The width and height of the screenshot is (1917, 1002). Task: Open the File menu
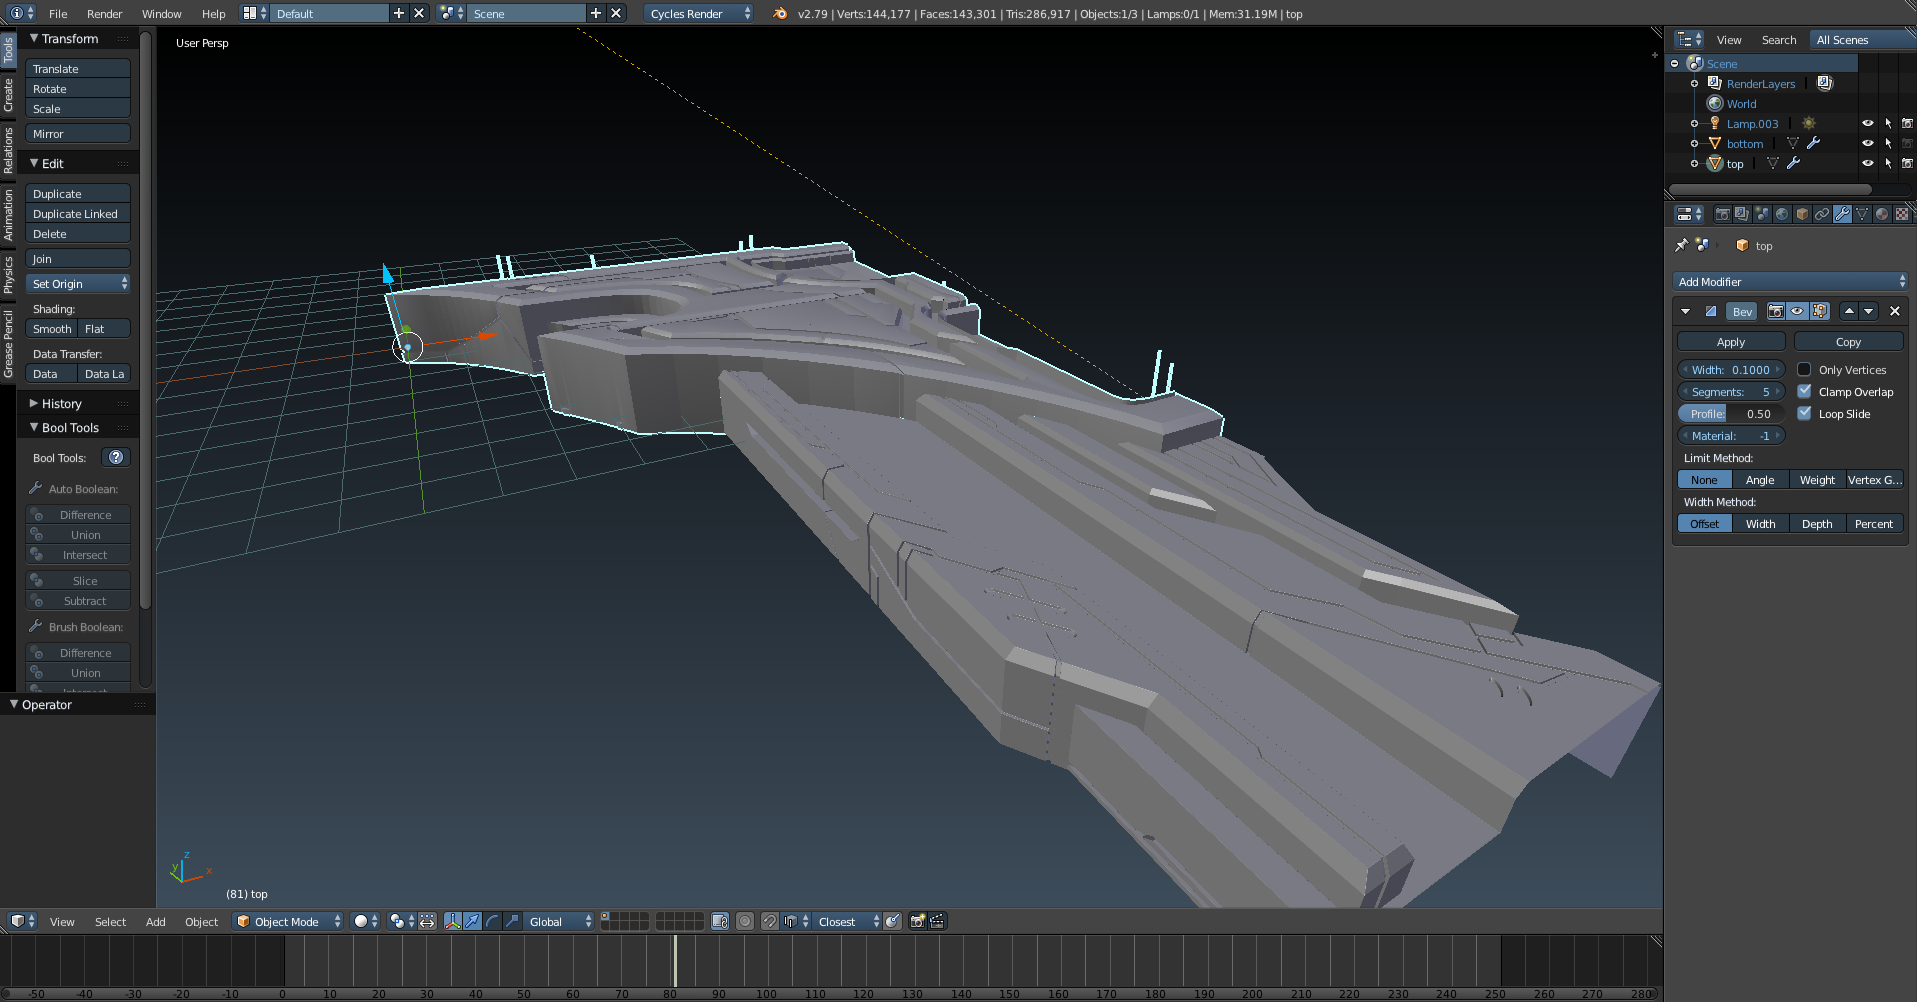(x=58, y=14)
